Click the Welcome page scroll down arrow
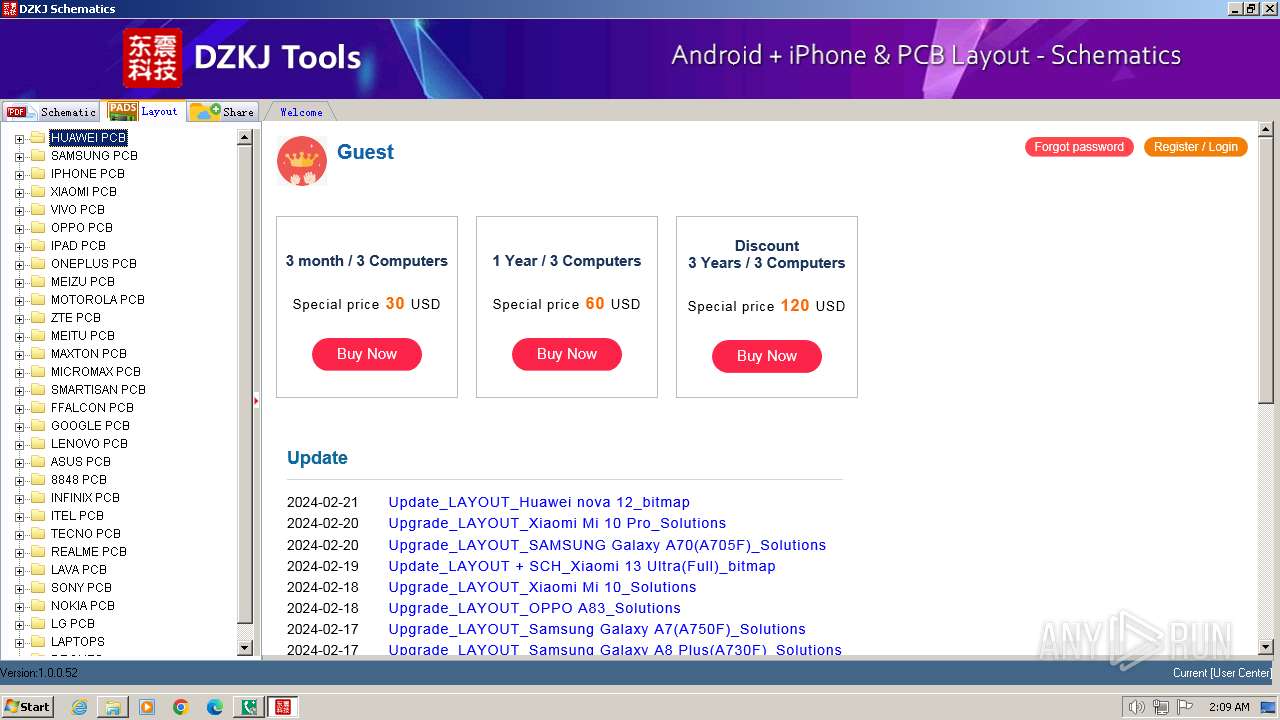Viewport: 1280px width, 720px height. click(1265, 647)
